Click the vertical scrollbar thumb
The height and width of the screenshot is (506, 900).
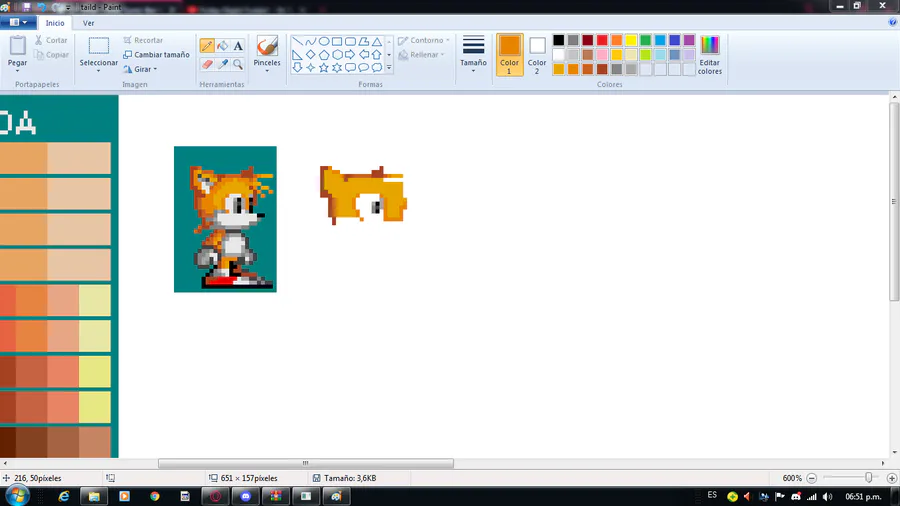pos(894,202)
